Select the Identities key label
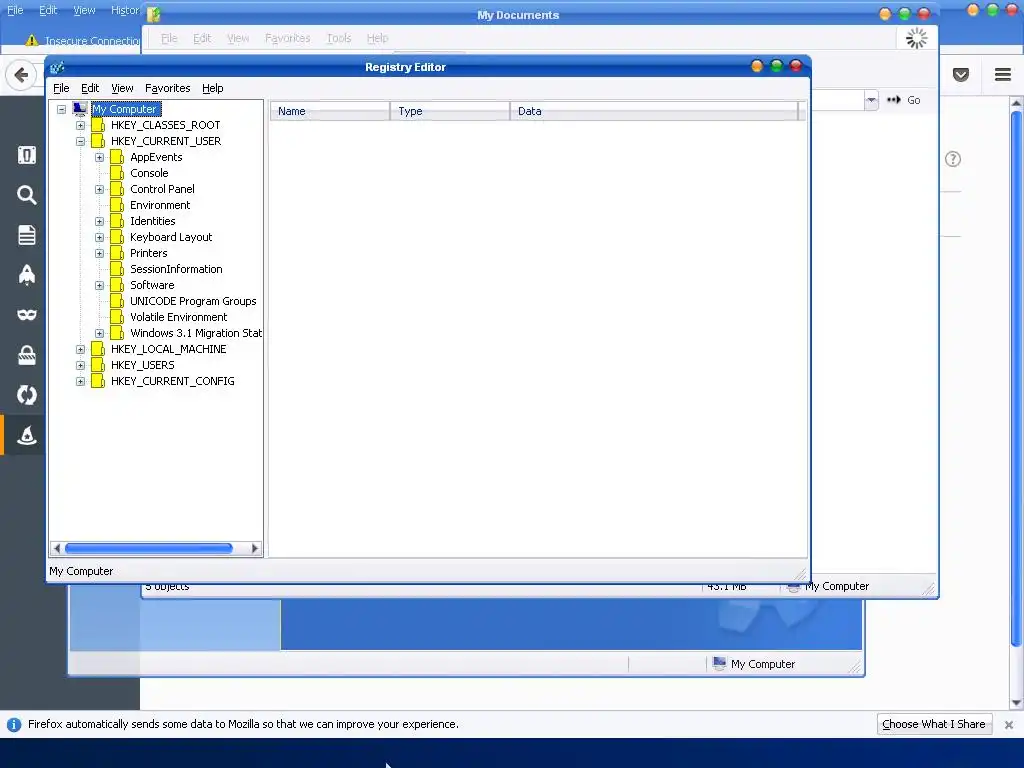The height and width of the screenshot is (768, 1024). [x=152, y=221]
